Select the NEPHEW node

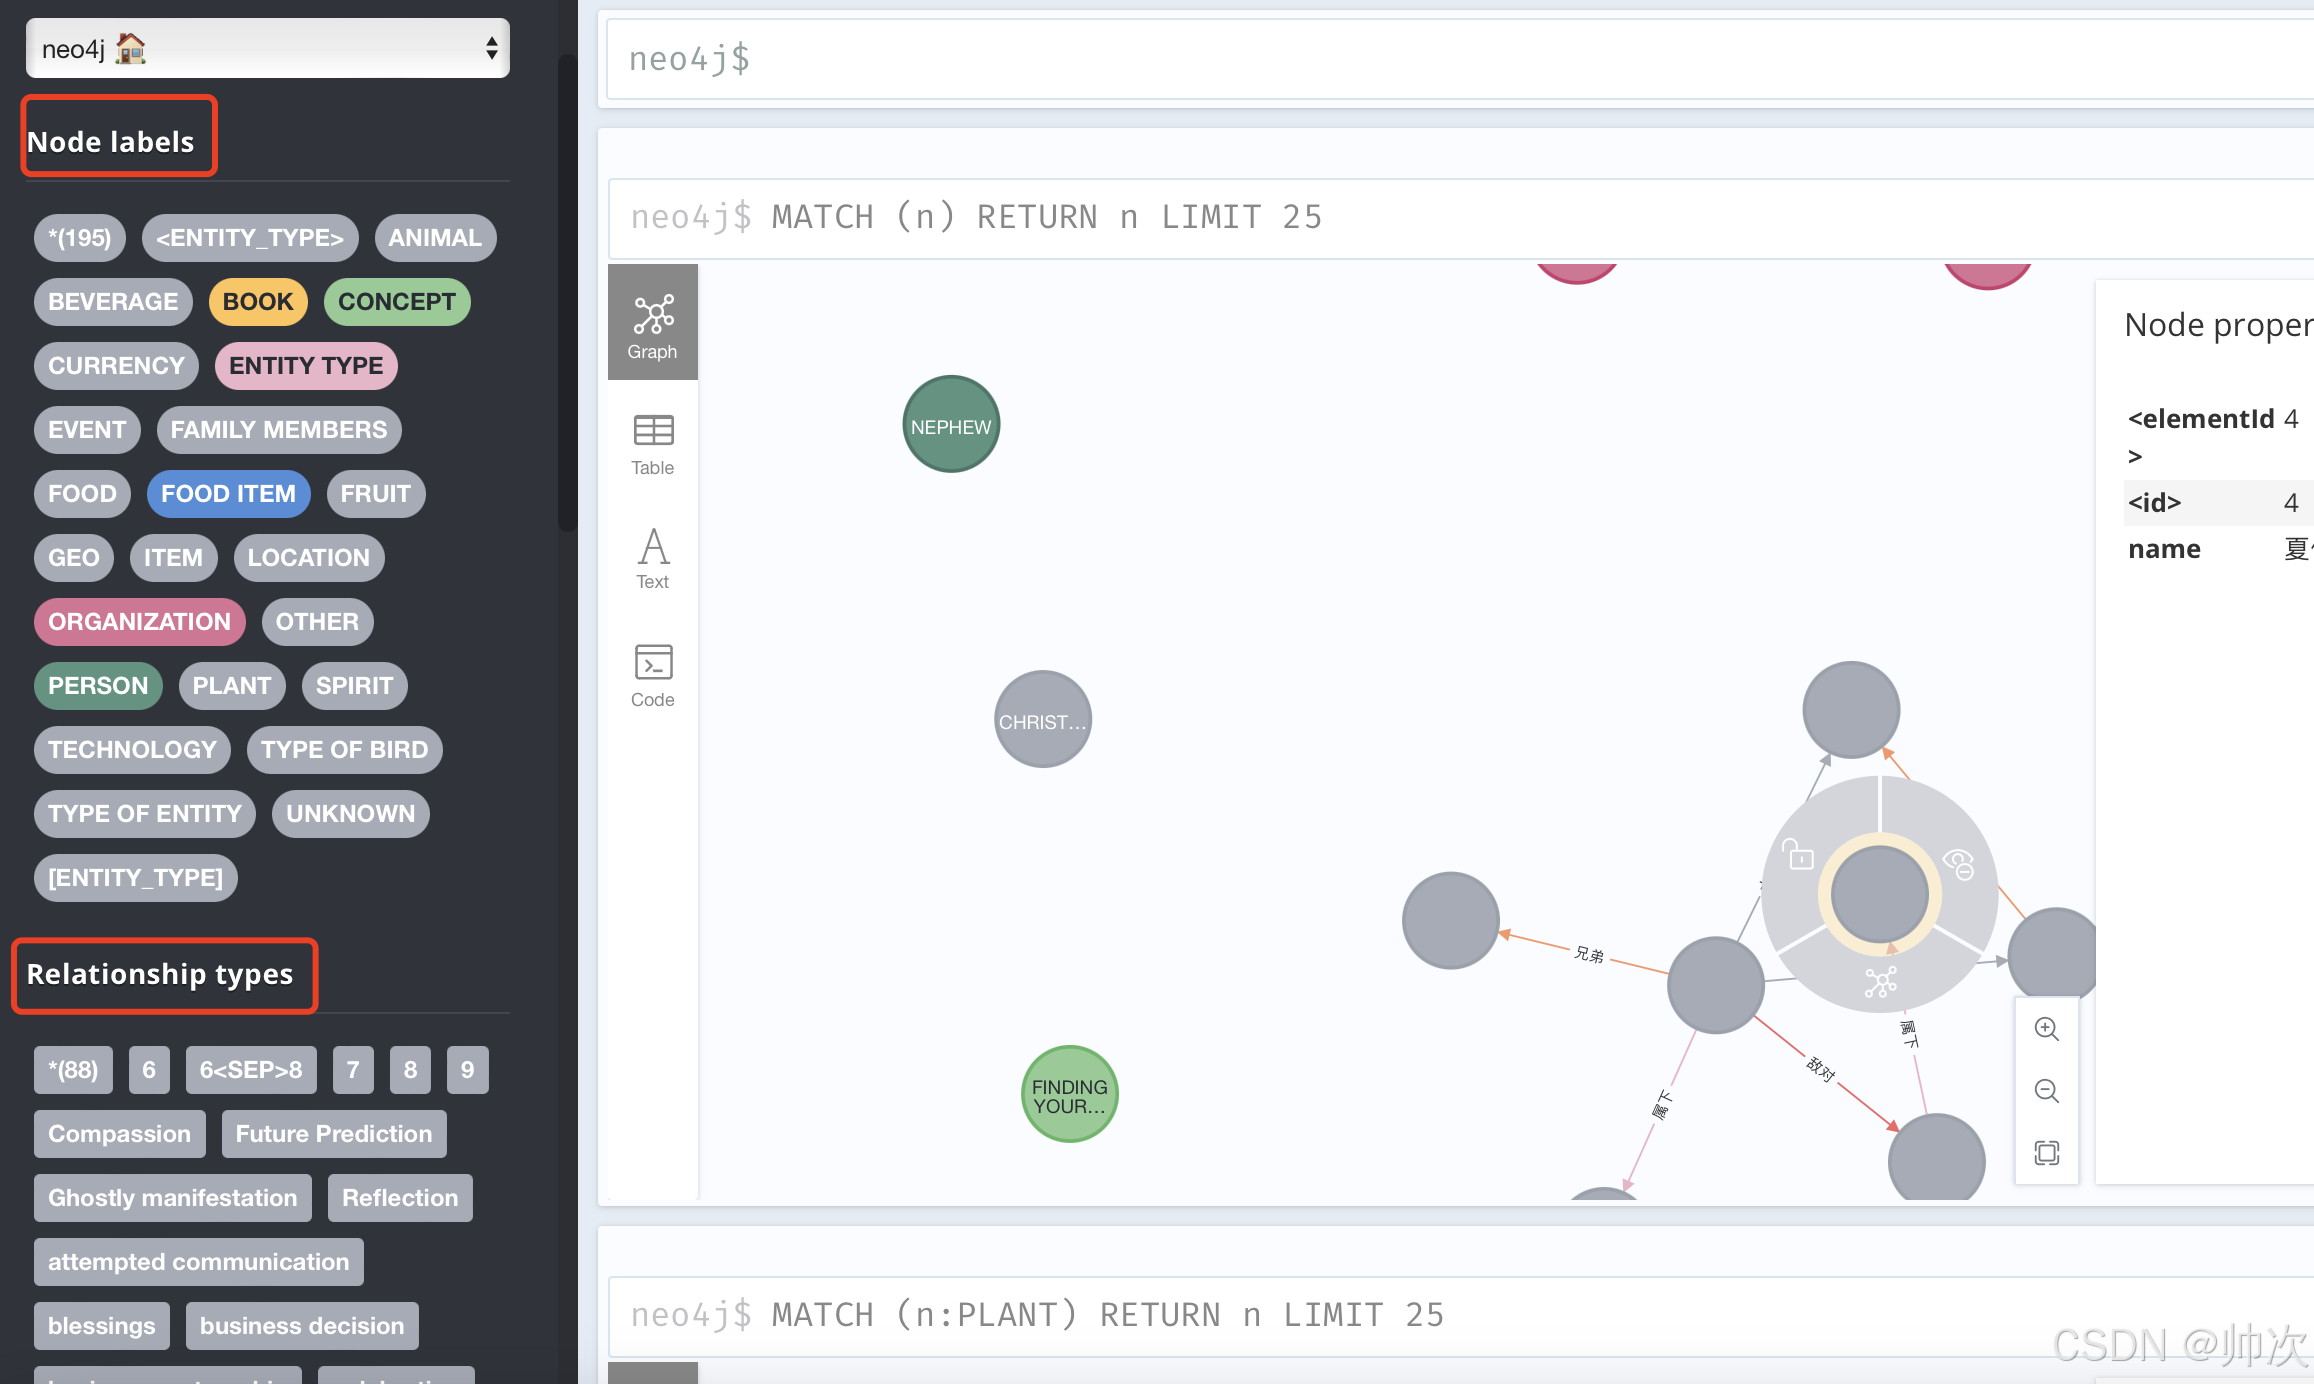[x=951, y=424]
